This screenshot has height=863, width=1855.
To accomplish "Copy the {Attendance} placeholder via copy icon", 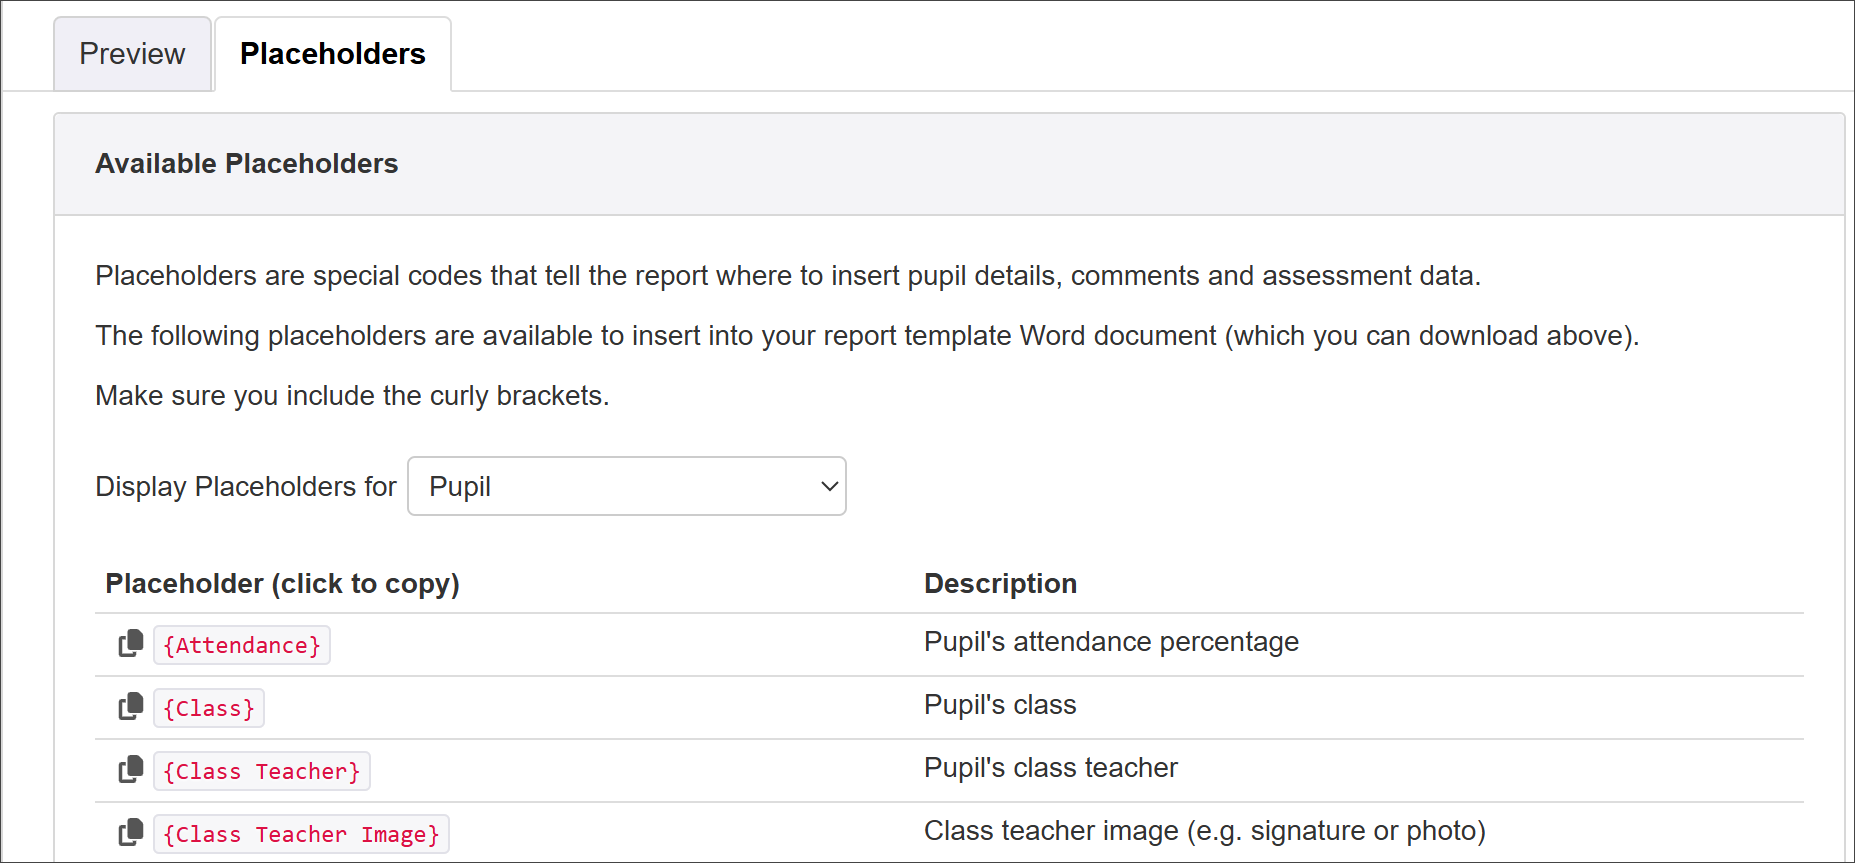I will (x=131, y=644).
